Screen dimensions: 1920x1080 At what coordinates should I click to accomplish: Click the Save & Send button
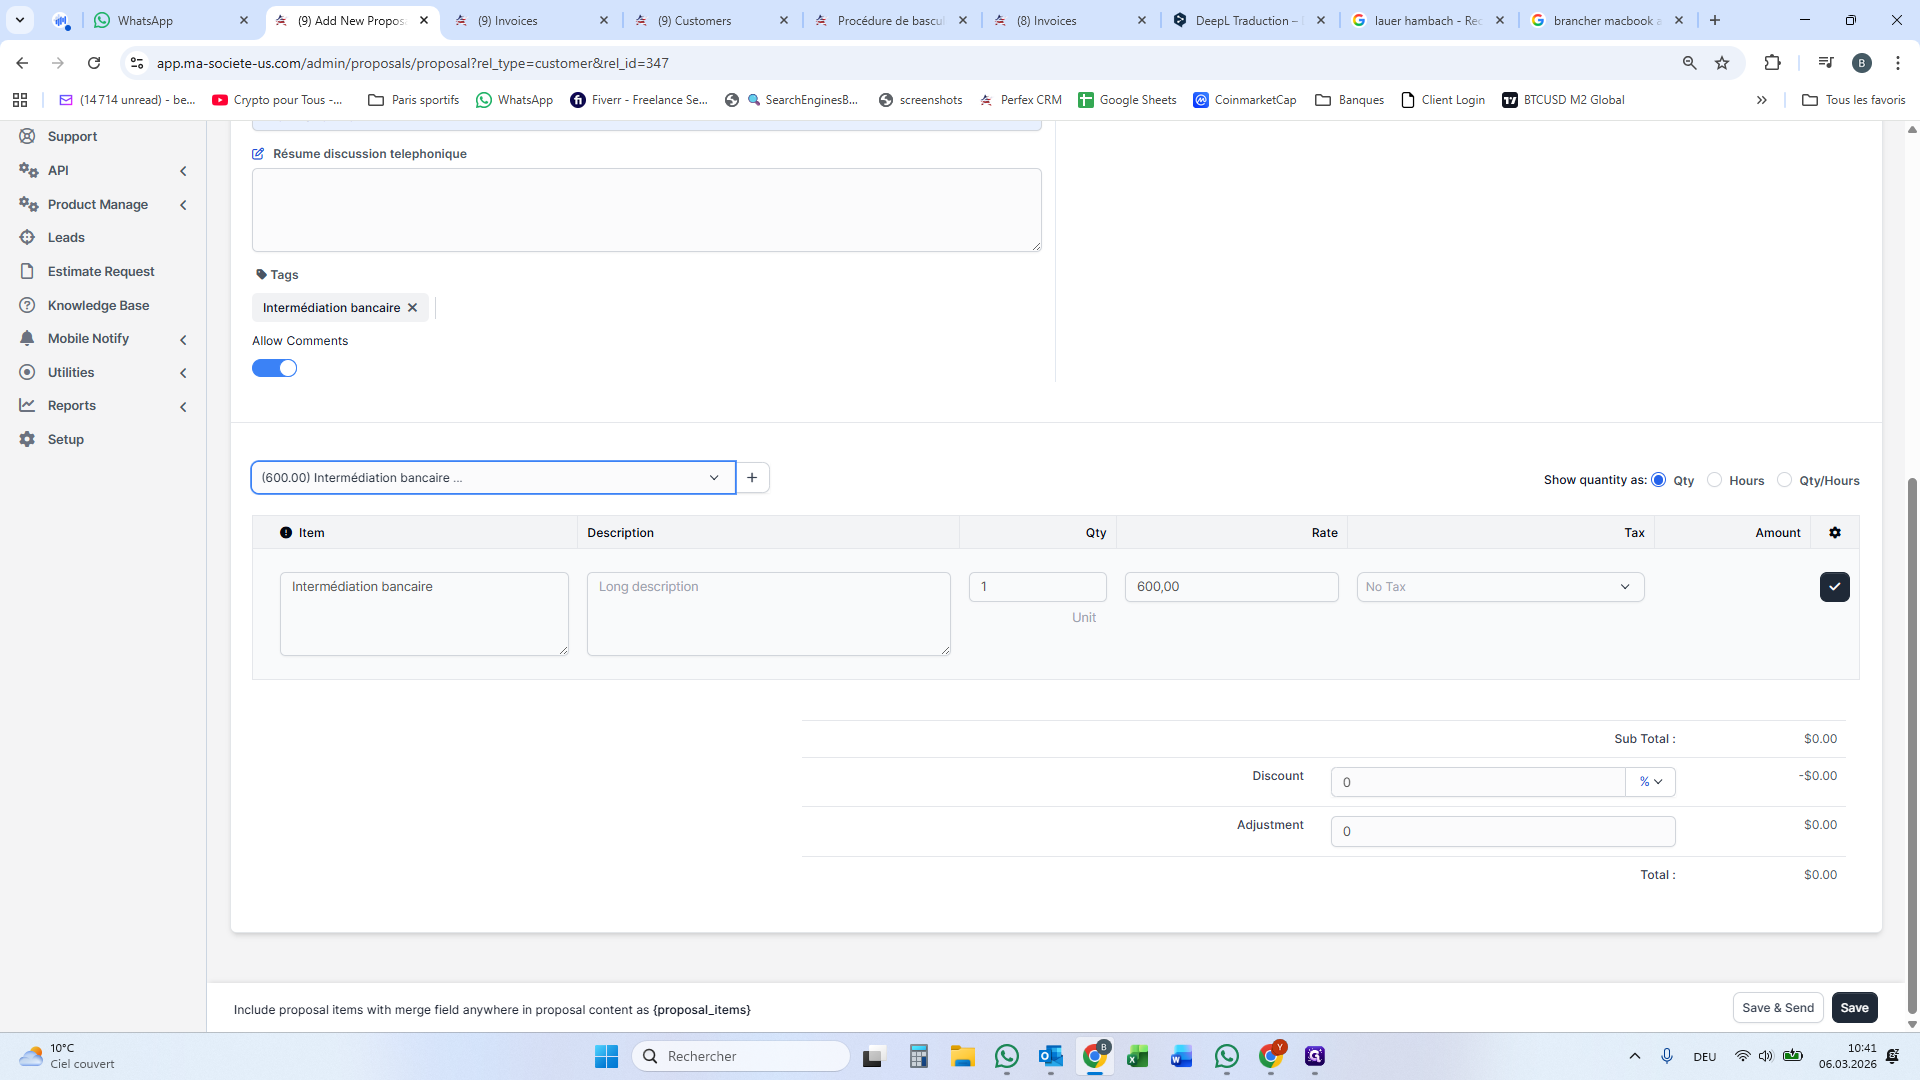tap(1777, 1008)
